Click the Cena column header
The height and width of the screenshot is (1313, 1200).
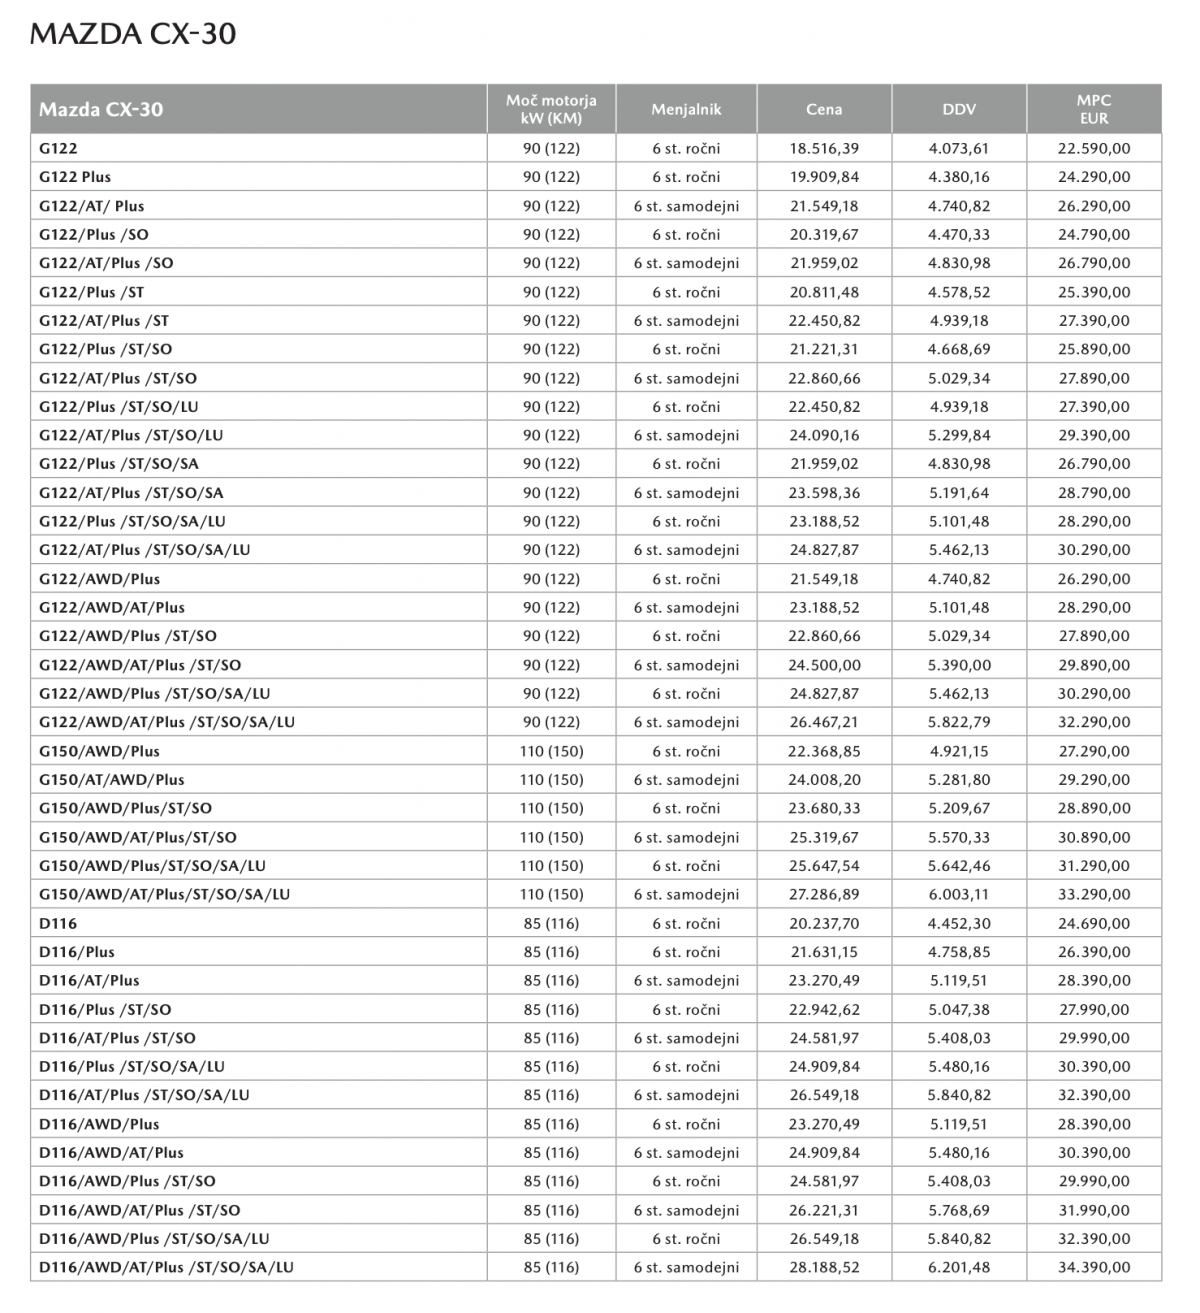(824, 109)
